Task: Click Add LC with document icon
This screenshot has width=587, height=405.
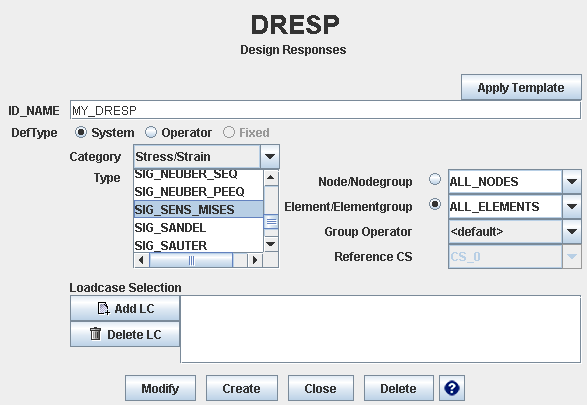Action: (x=125, y=308)
